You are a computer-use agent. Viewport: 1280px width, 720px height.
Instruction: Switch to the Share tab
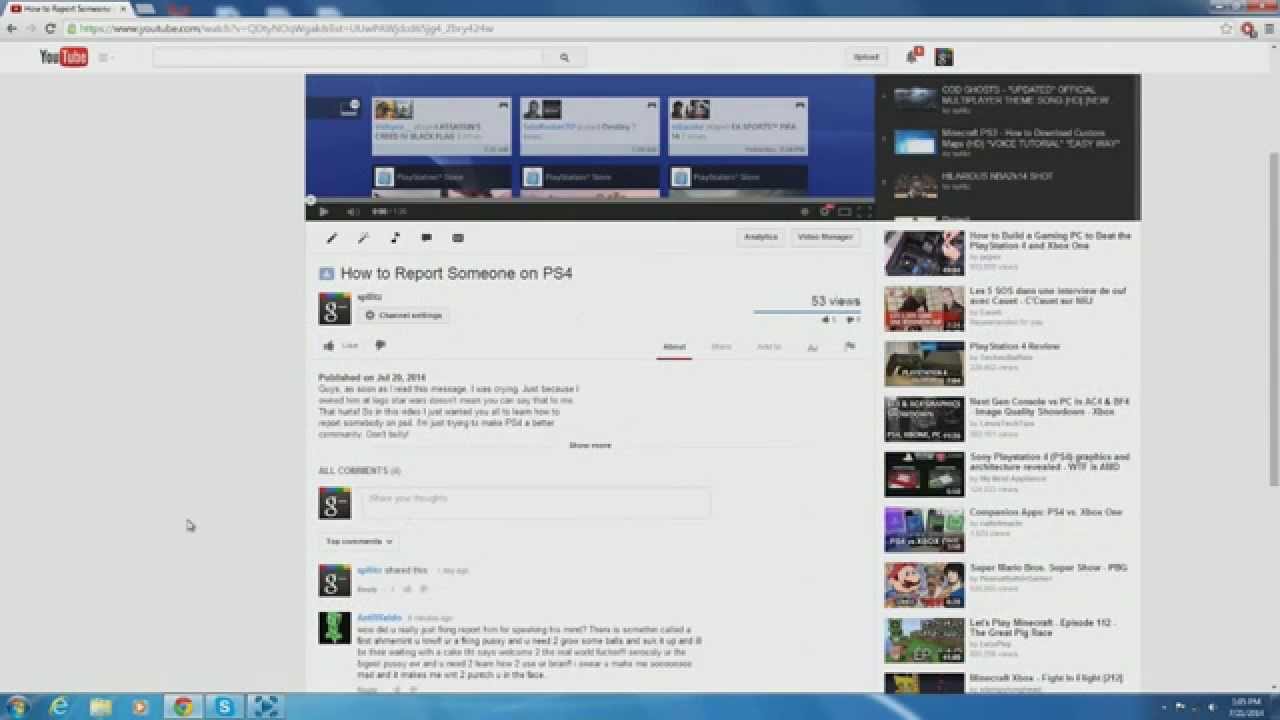(721, 347)
